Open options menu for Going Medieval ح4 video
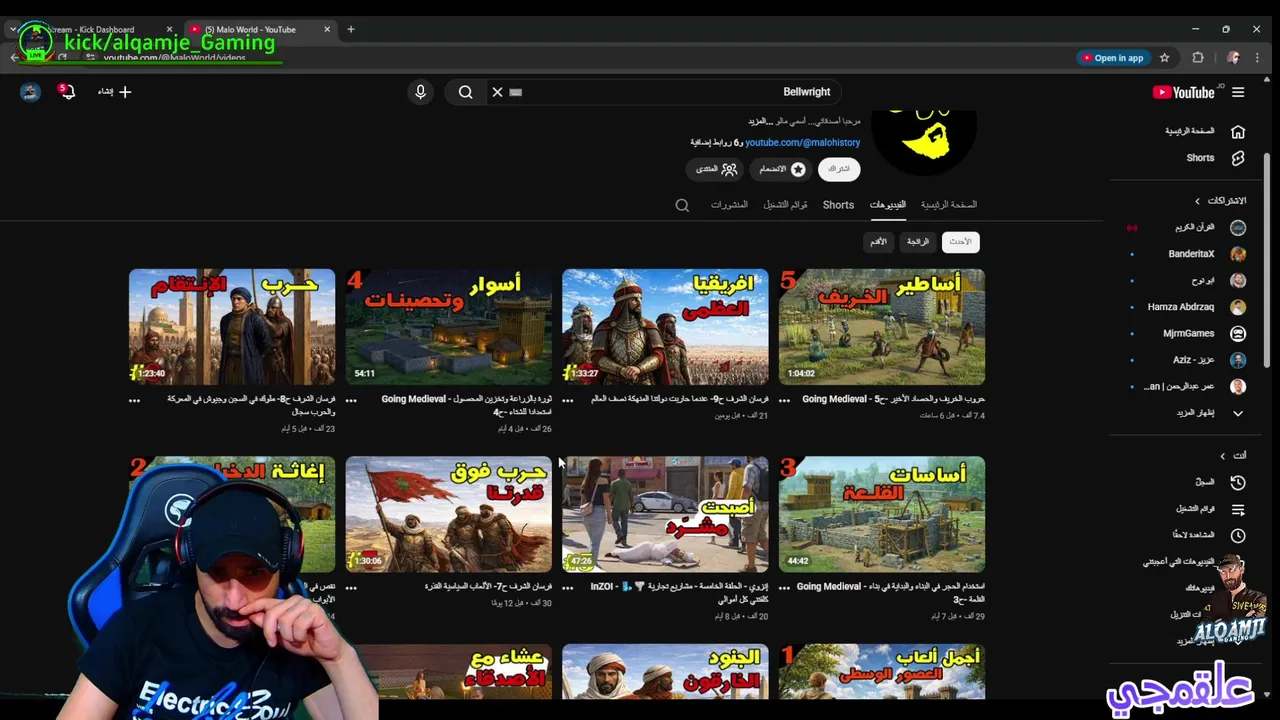The height and width of the screenshot is (720, 1280). point(351,400)
